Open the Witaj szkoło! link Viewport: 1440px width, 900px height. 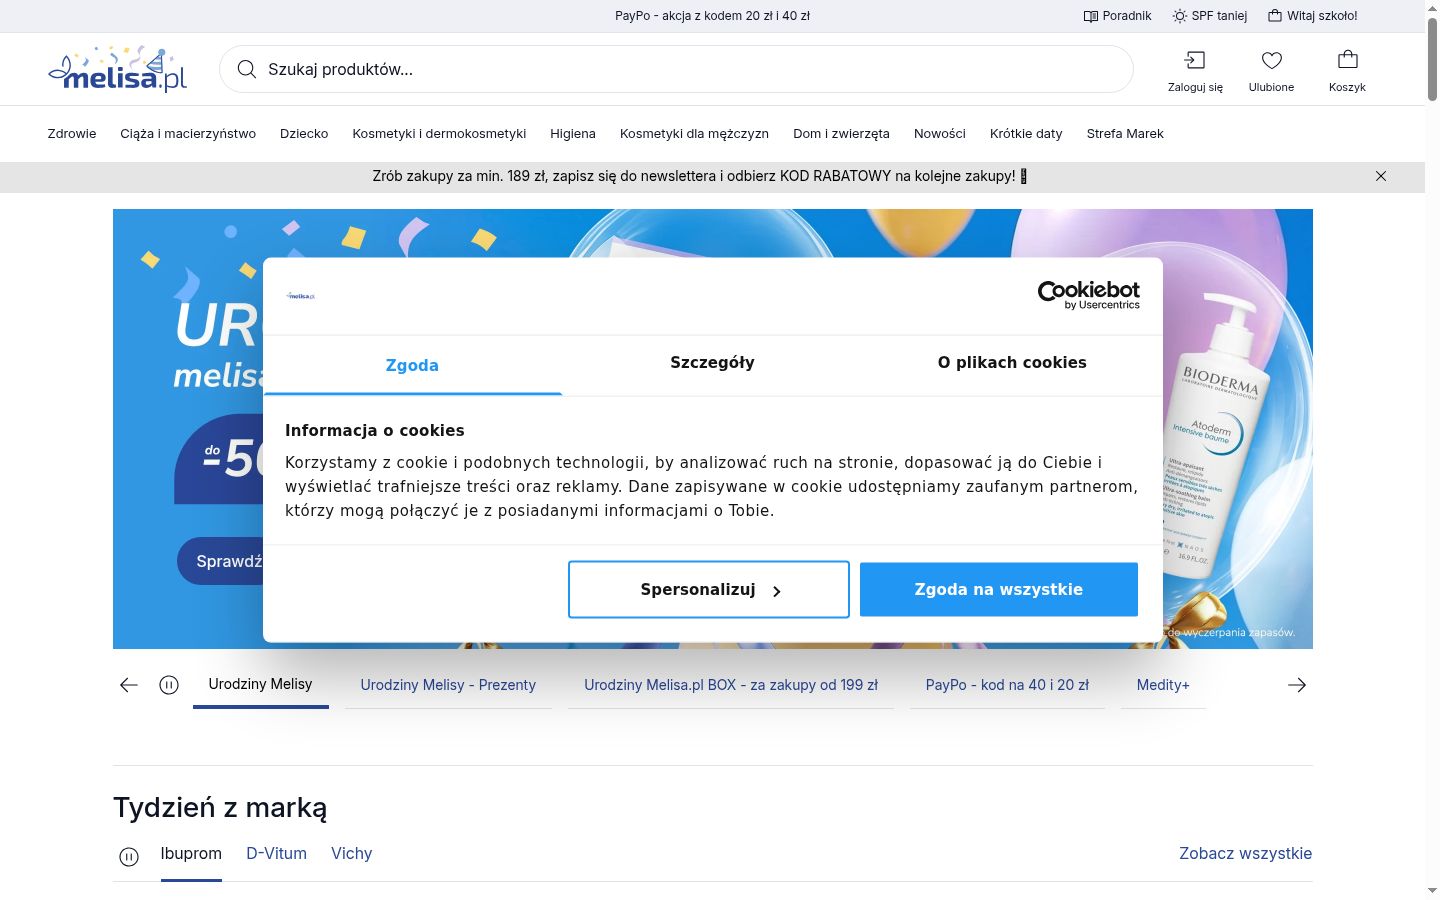pos(1313,16)
